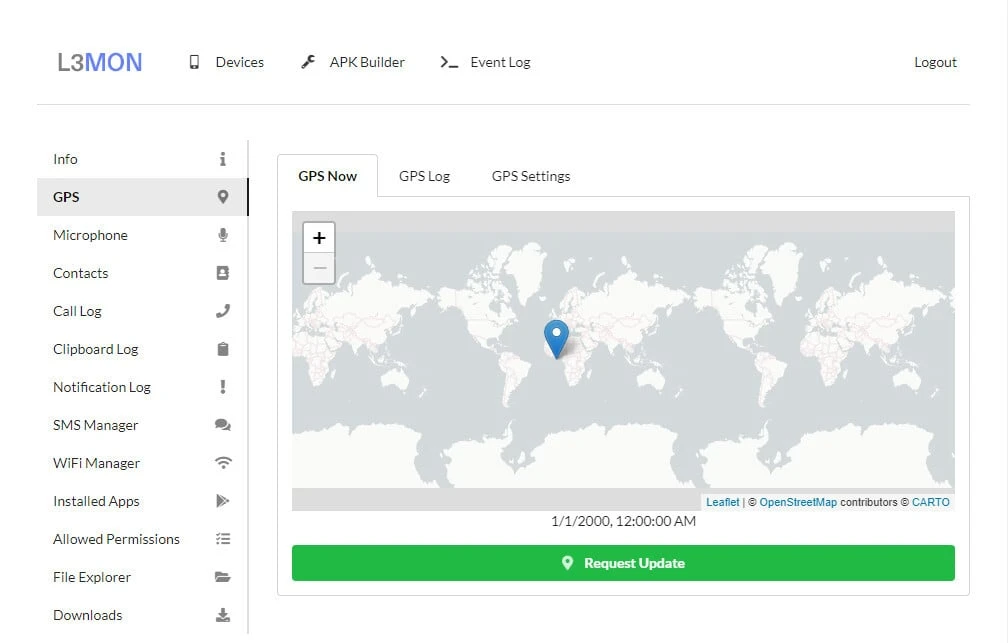Zoom in on the map with plus button

(x=319, y=238)
